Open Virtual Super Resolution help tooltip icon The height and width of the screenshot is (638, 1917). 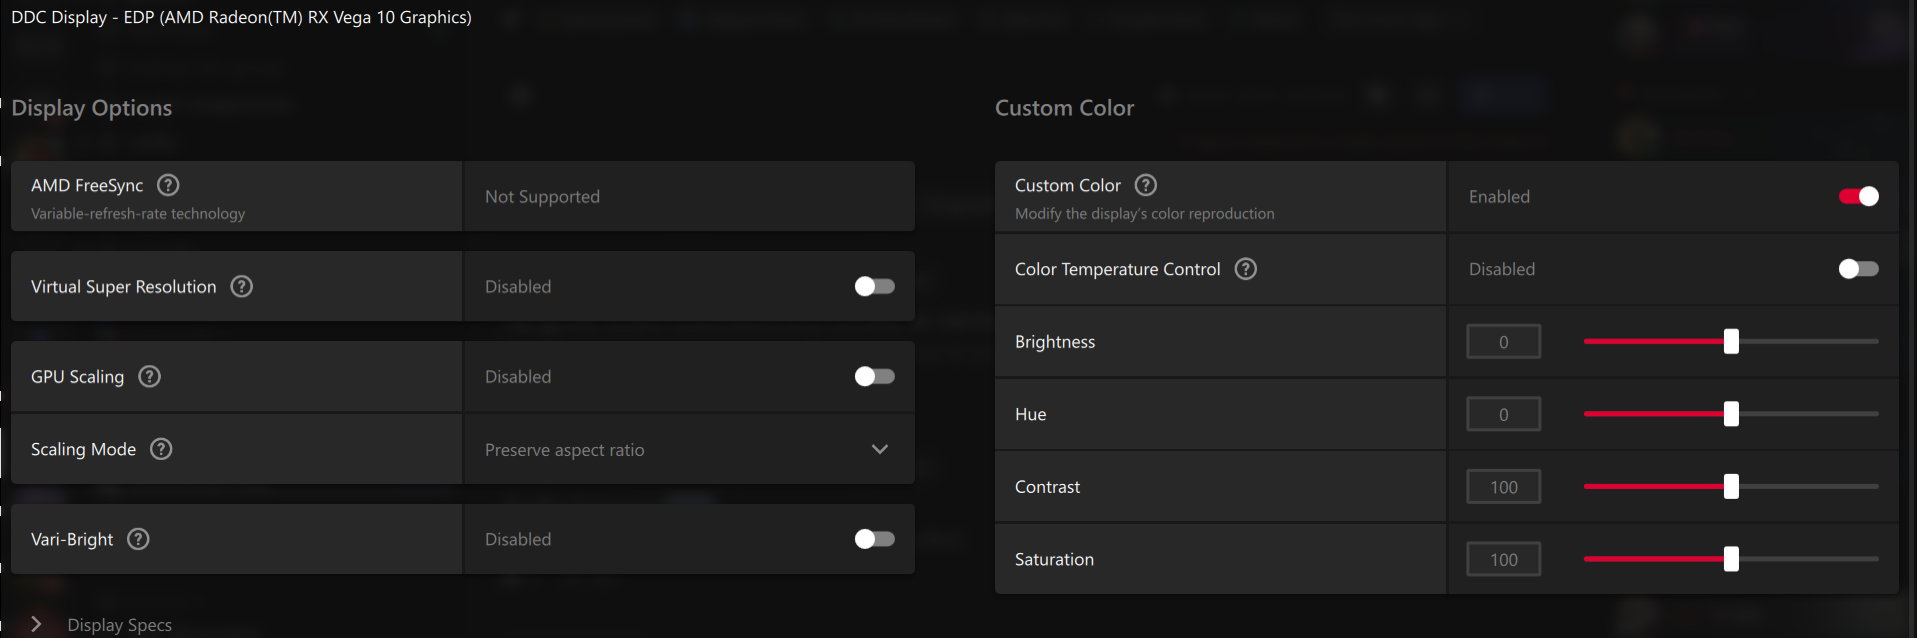coord(242,287)
